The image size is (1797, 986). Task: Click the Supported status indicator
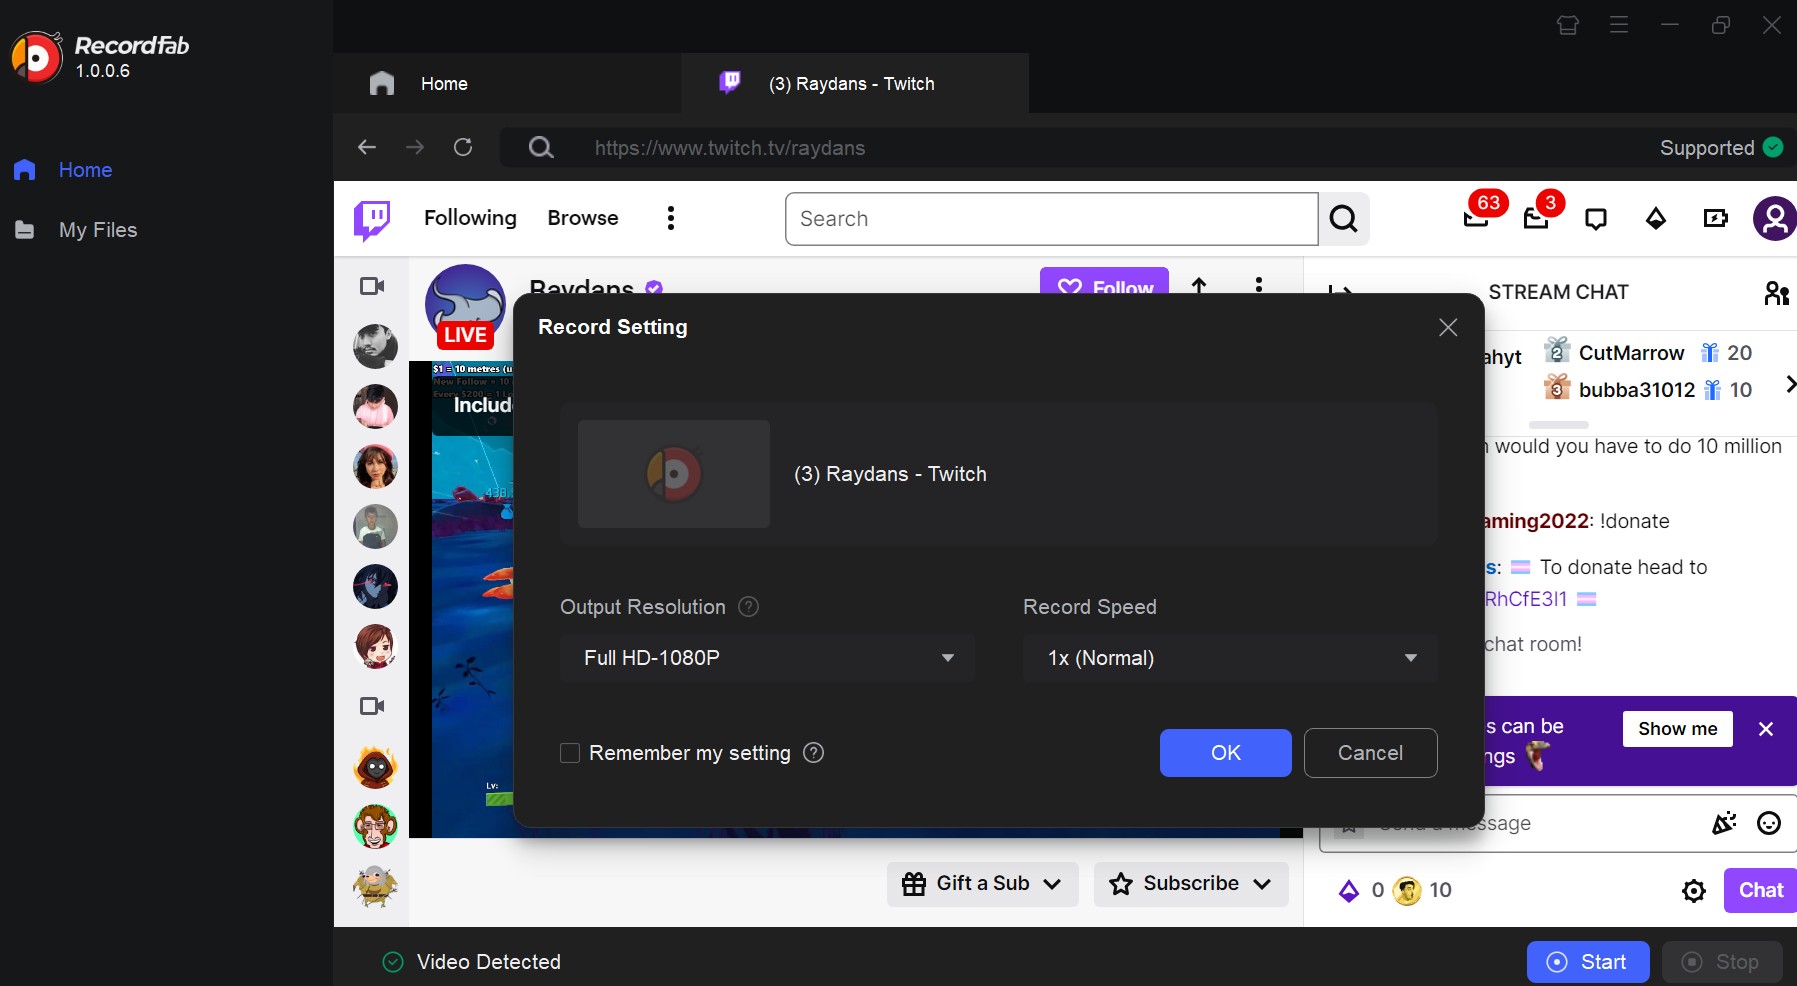click(x=1721, y=148)
